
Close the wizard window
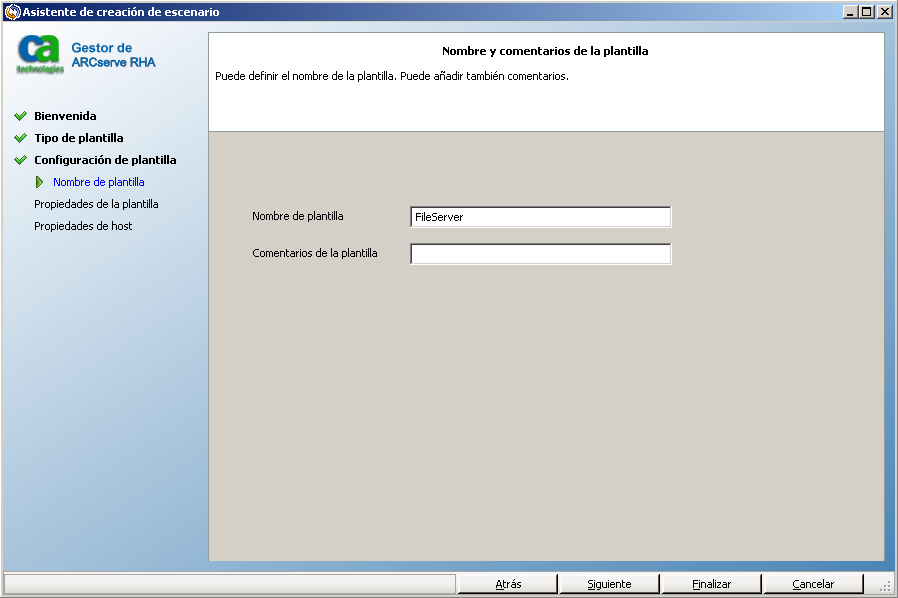click(x=885, y=11)
